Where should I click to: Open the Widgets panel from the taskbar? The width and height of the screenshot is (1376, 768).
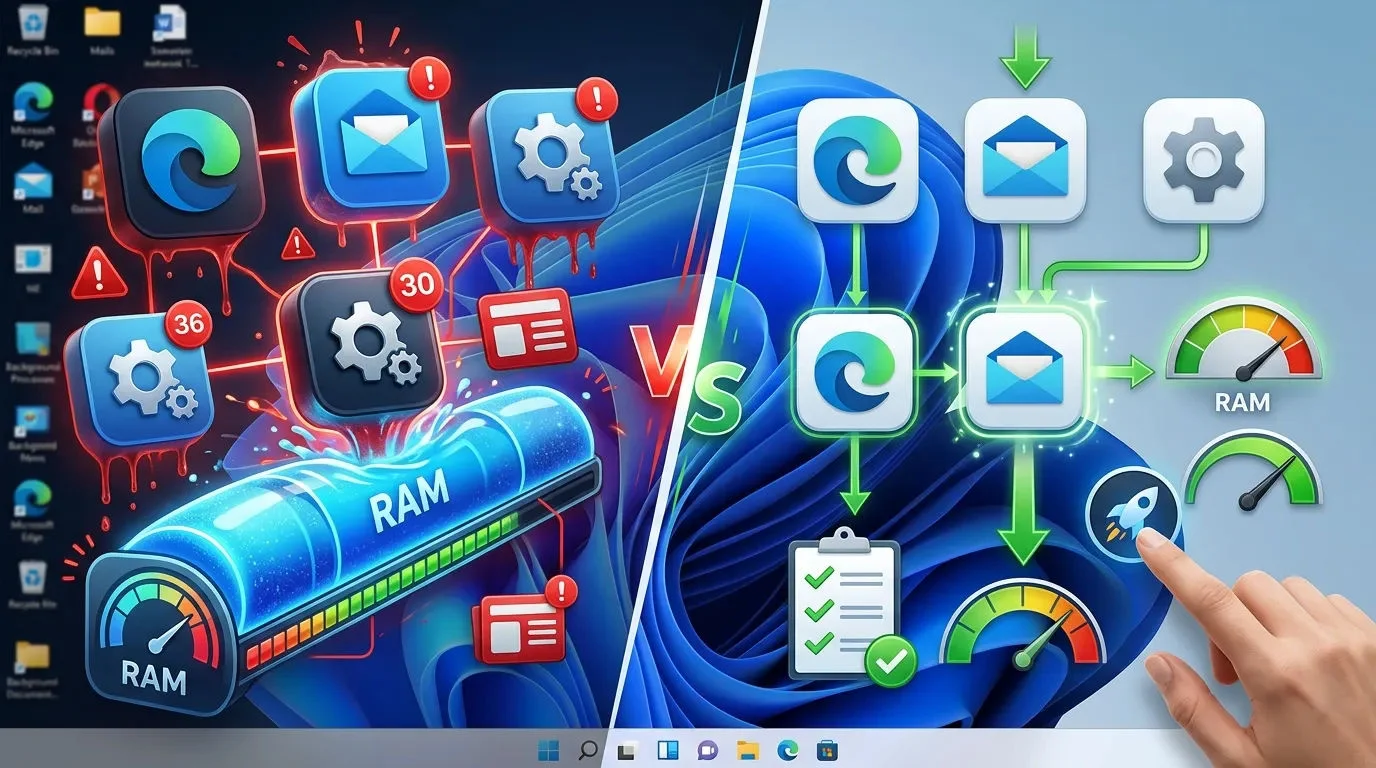pos(667,750)
